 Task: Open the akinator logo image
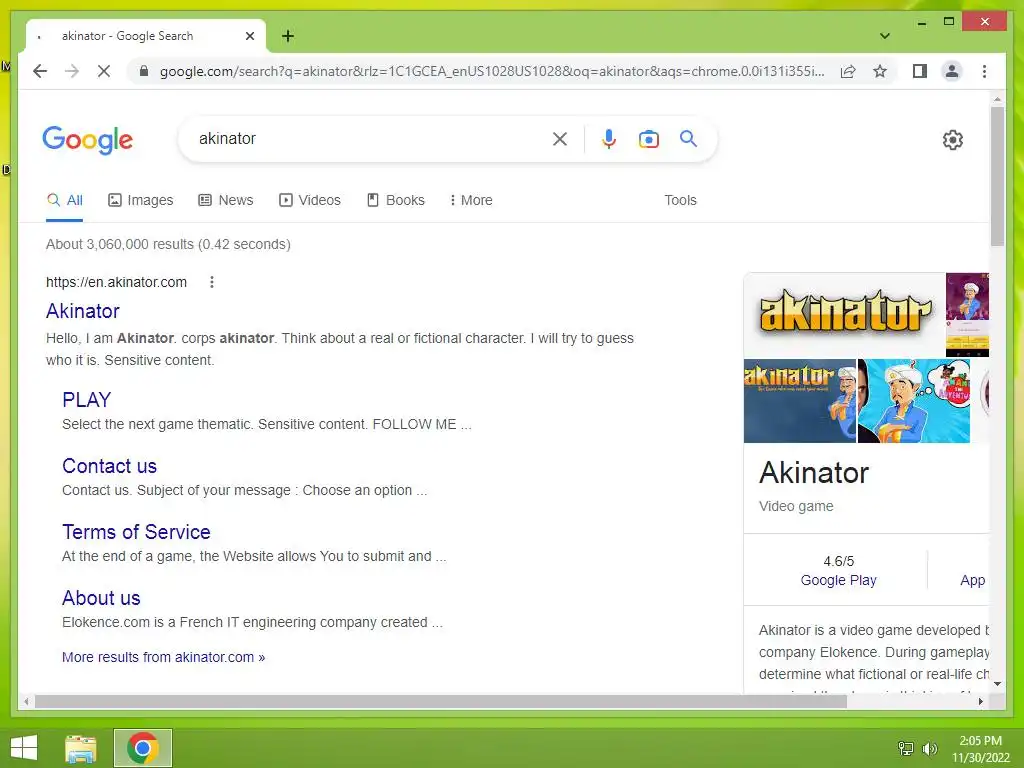pos(844,314)
